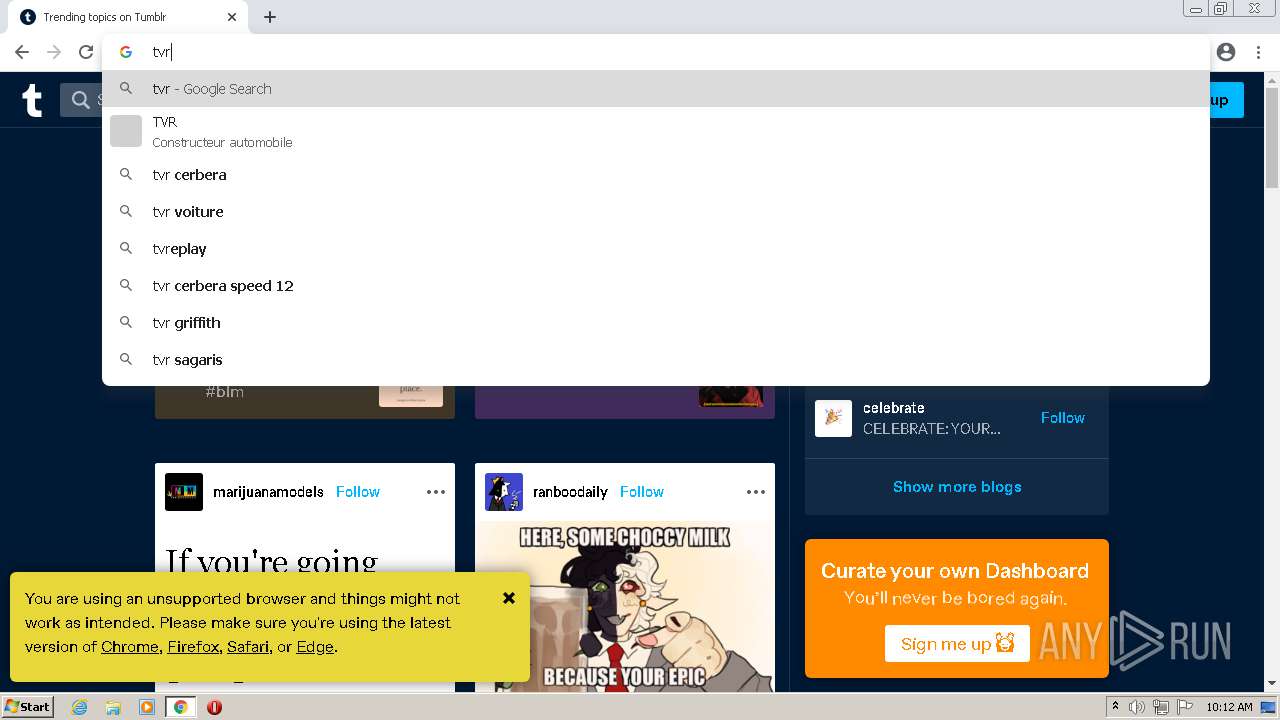Open the file explorer taskbar icon
The height and width of the screenshot is (720, 1280).
(113, 707)
